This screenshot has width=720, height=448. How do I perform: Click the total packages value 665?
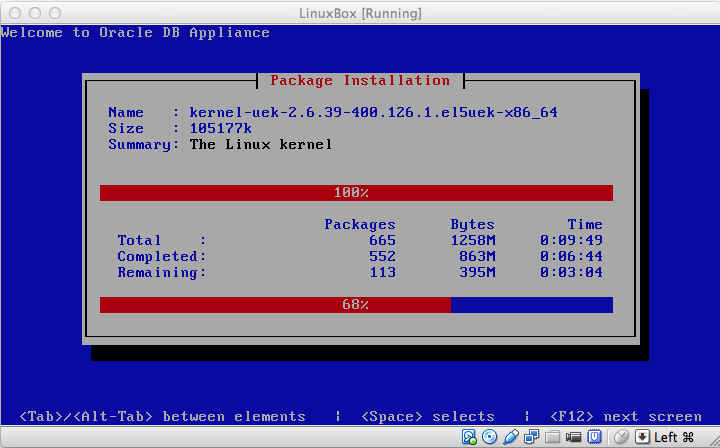point(382,240)
